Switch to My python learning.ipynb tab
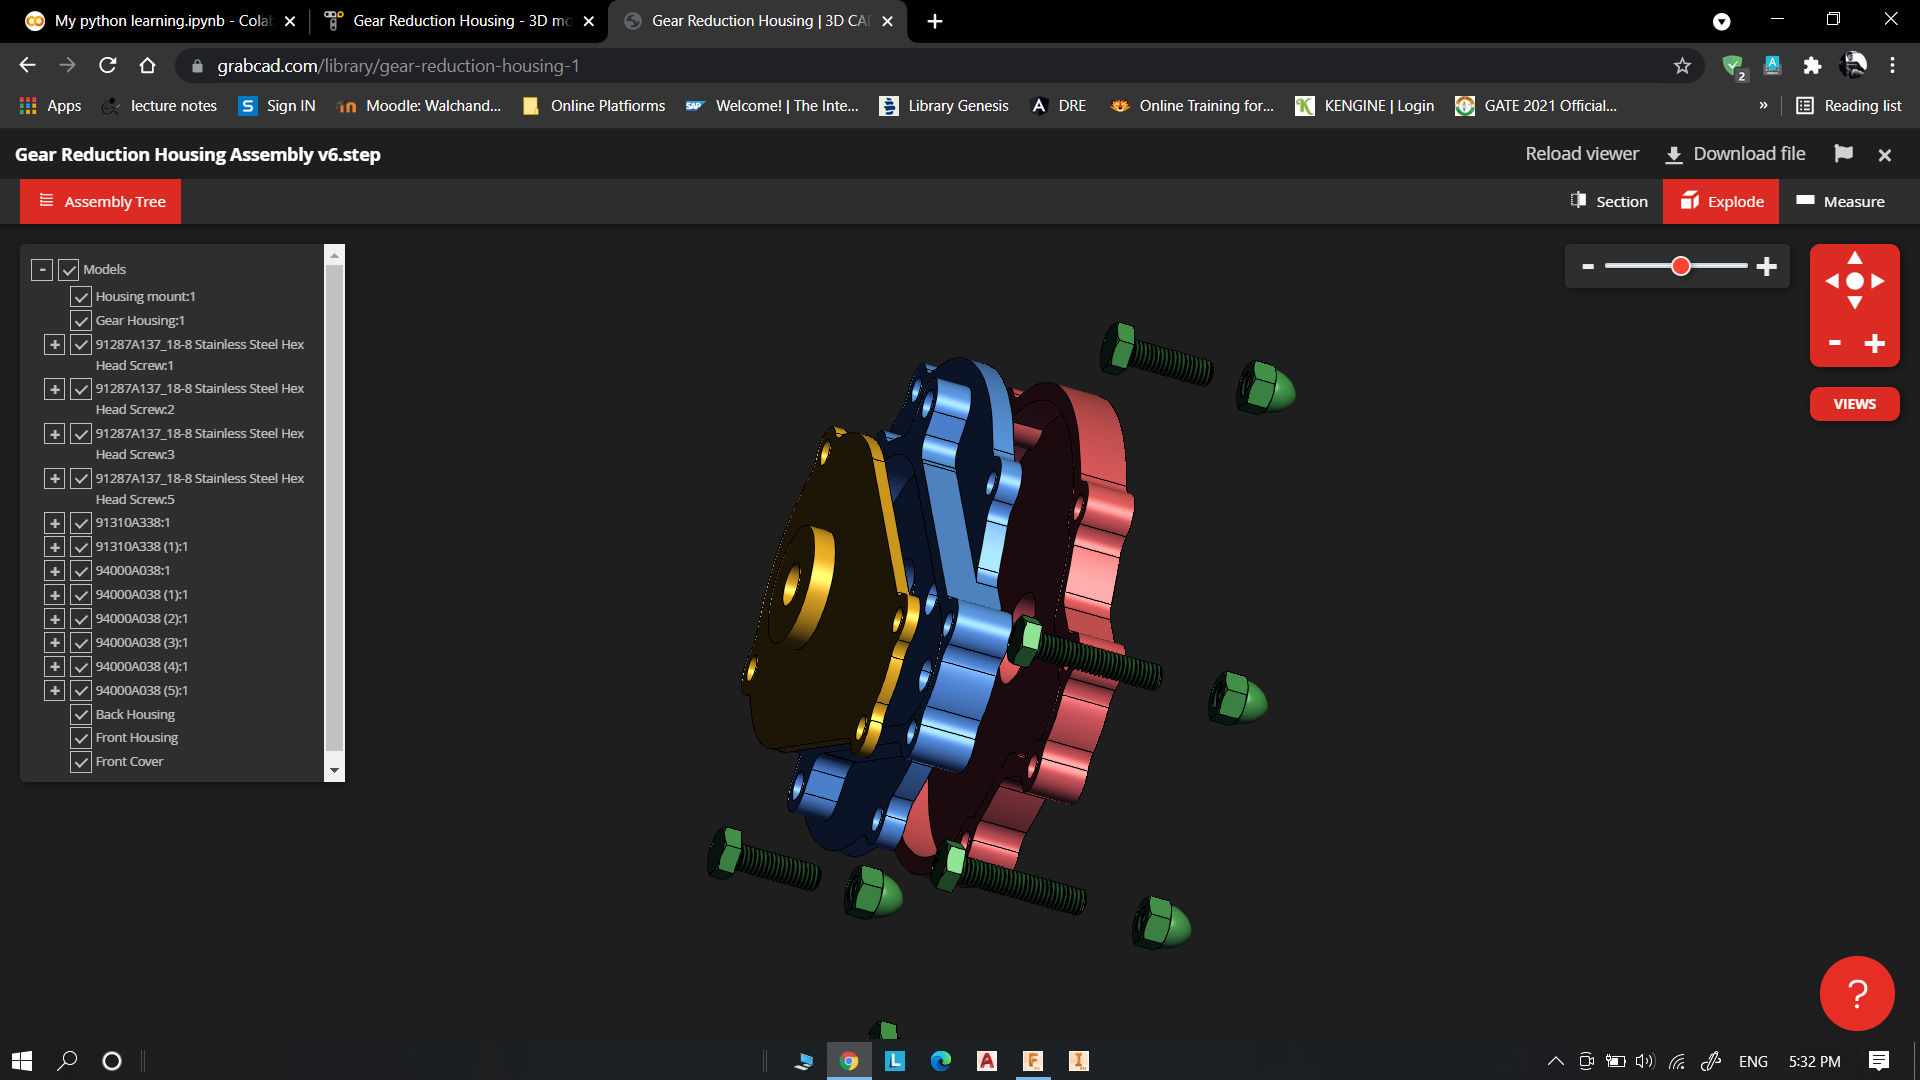 click(150, 21)
